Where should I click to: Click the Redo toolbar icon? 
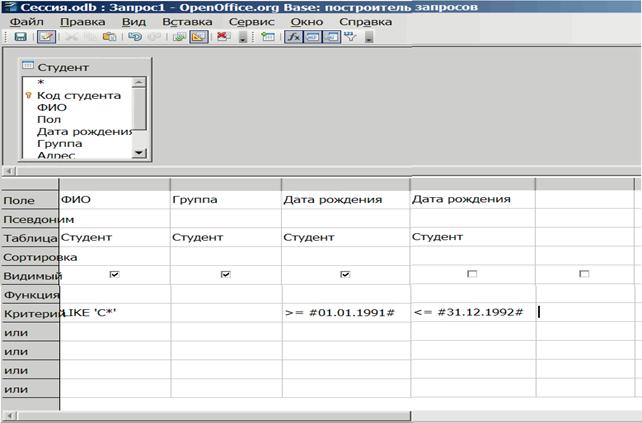[154, 37]
